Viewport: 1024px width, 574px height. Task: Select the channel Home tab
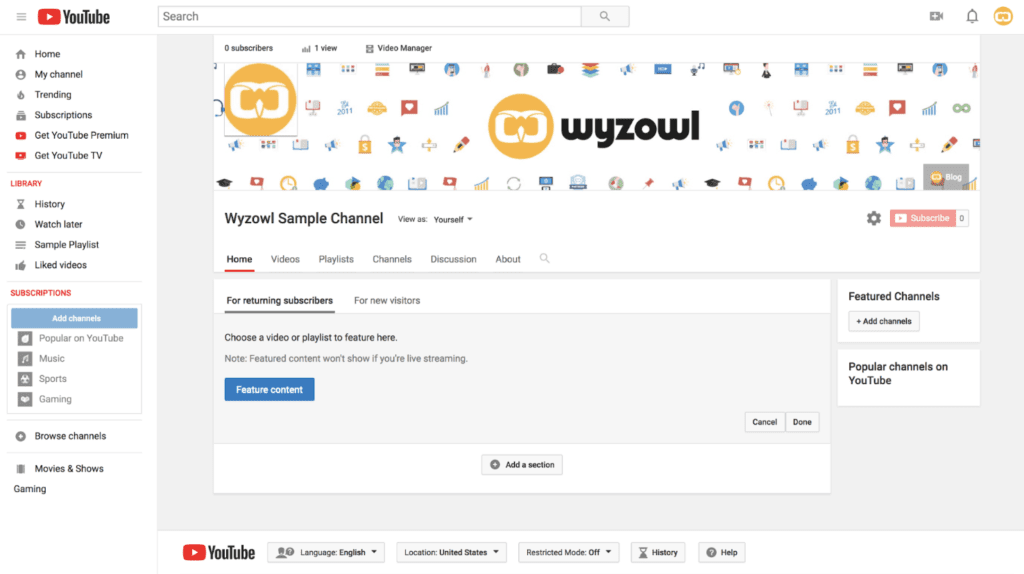pos(239,259)
